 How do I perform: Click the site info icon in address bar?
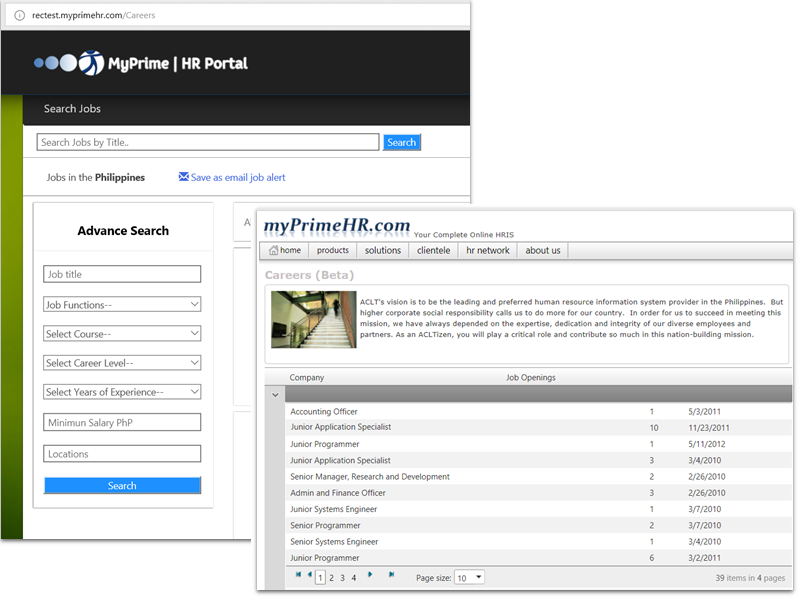[x=19, y=15]
